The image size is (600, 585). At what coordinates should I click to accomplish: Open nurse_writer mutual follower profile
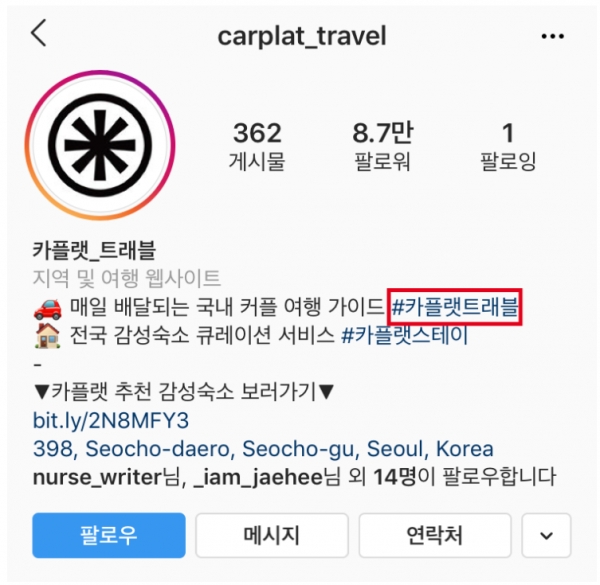pyautogui.click(x=97, y=477)
